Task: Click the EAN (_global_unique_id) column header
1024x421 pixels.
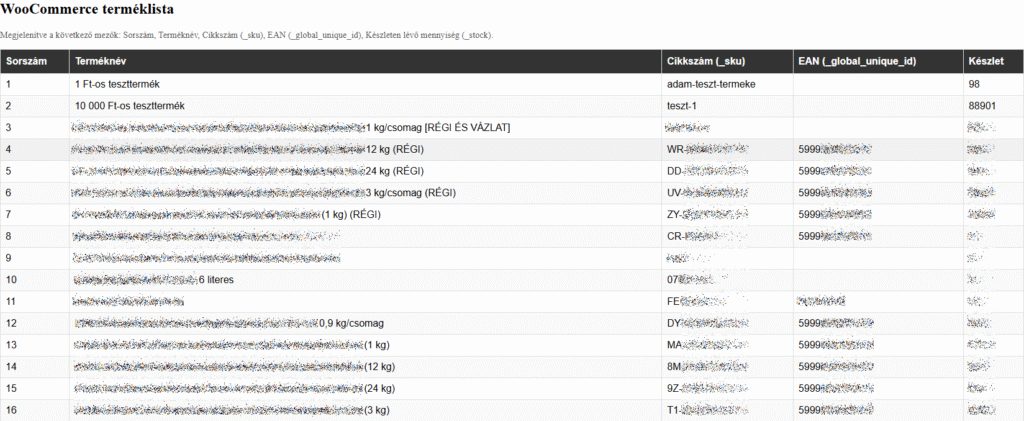Action: click(857, 62)
